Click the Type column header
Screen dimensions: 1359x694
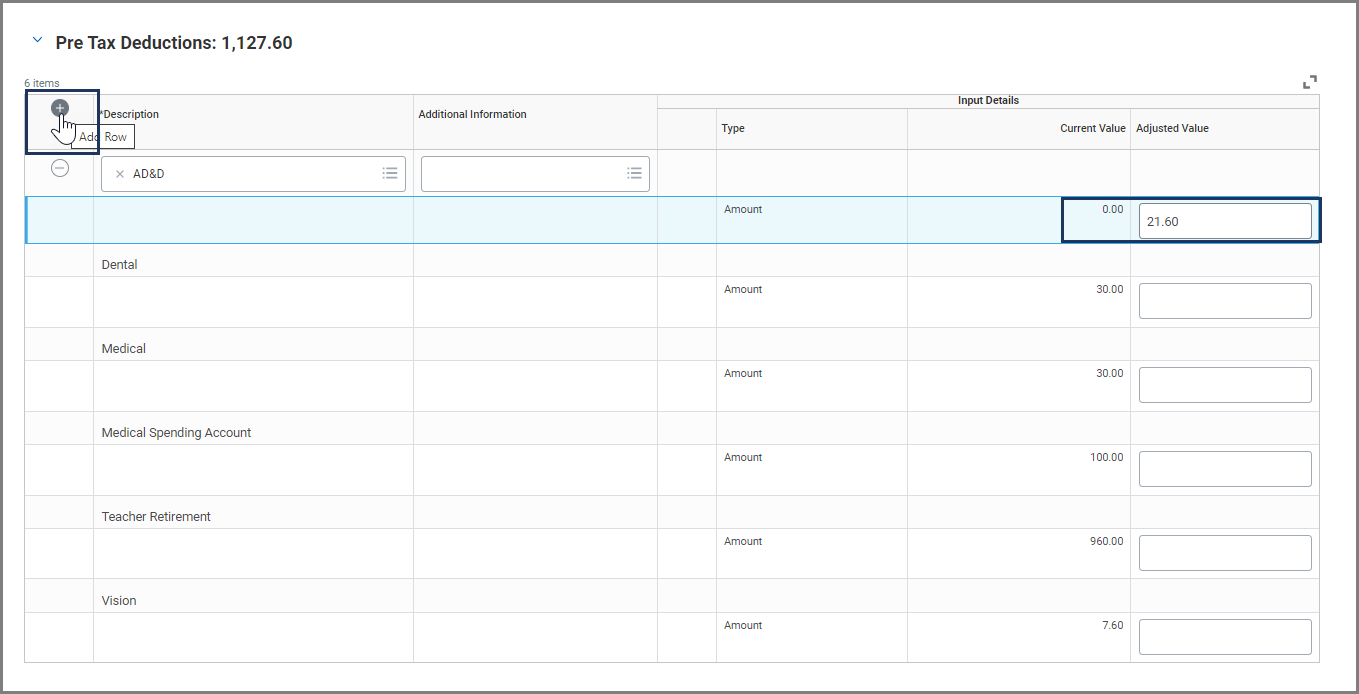[x=733, y=128]
